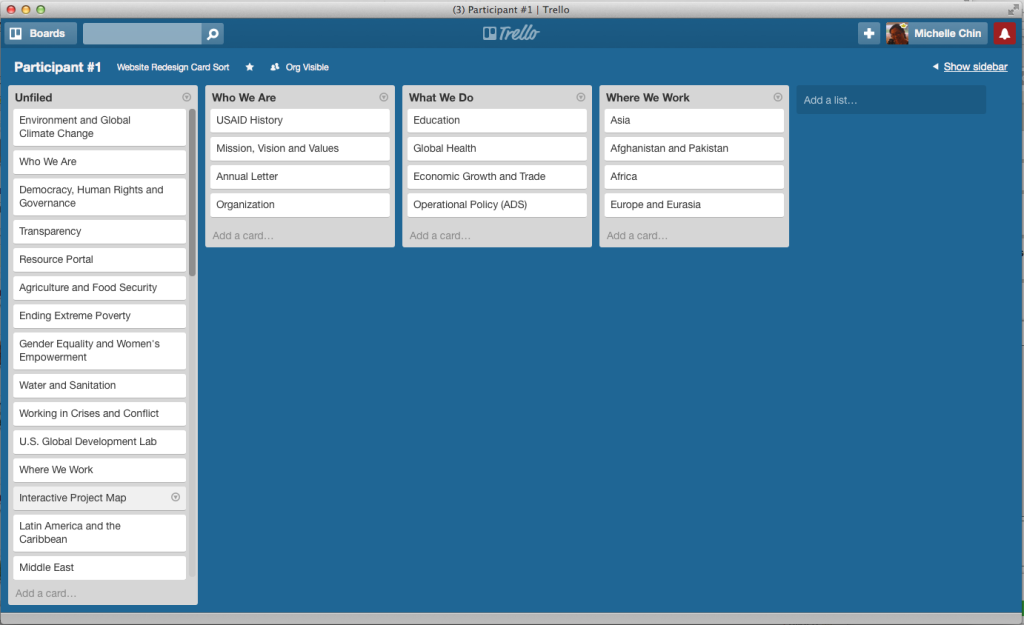The image size is (1024, 625).
Task: Open the Annual Letter card
Action: pyautogui.click(x=300, y=176)
